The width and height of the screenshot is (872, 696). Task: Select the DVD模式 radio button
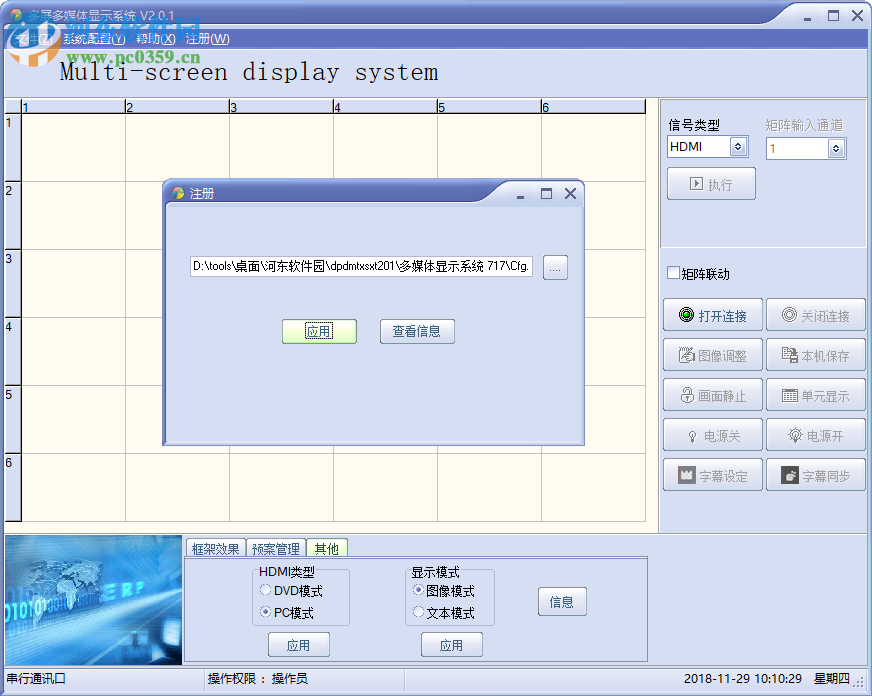pyautogui.click(x=264, y=590)
